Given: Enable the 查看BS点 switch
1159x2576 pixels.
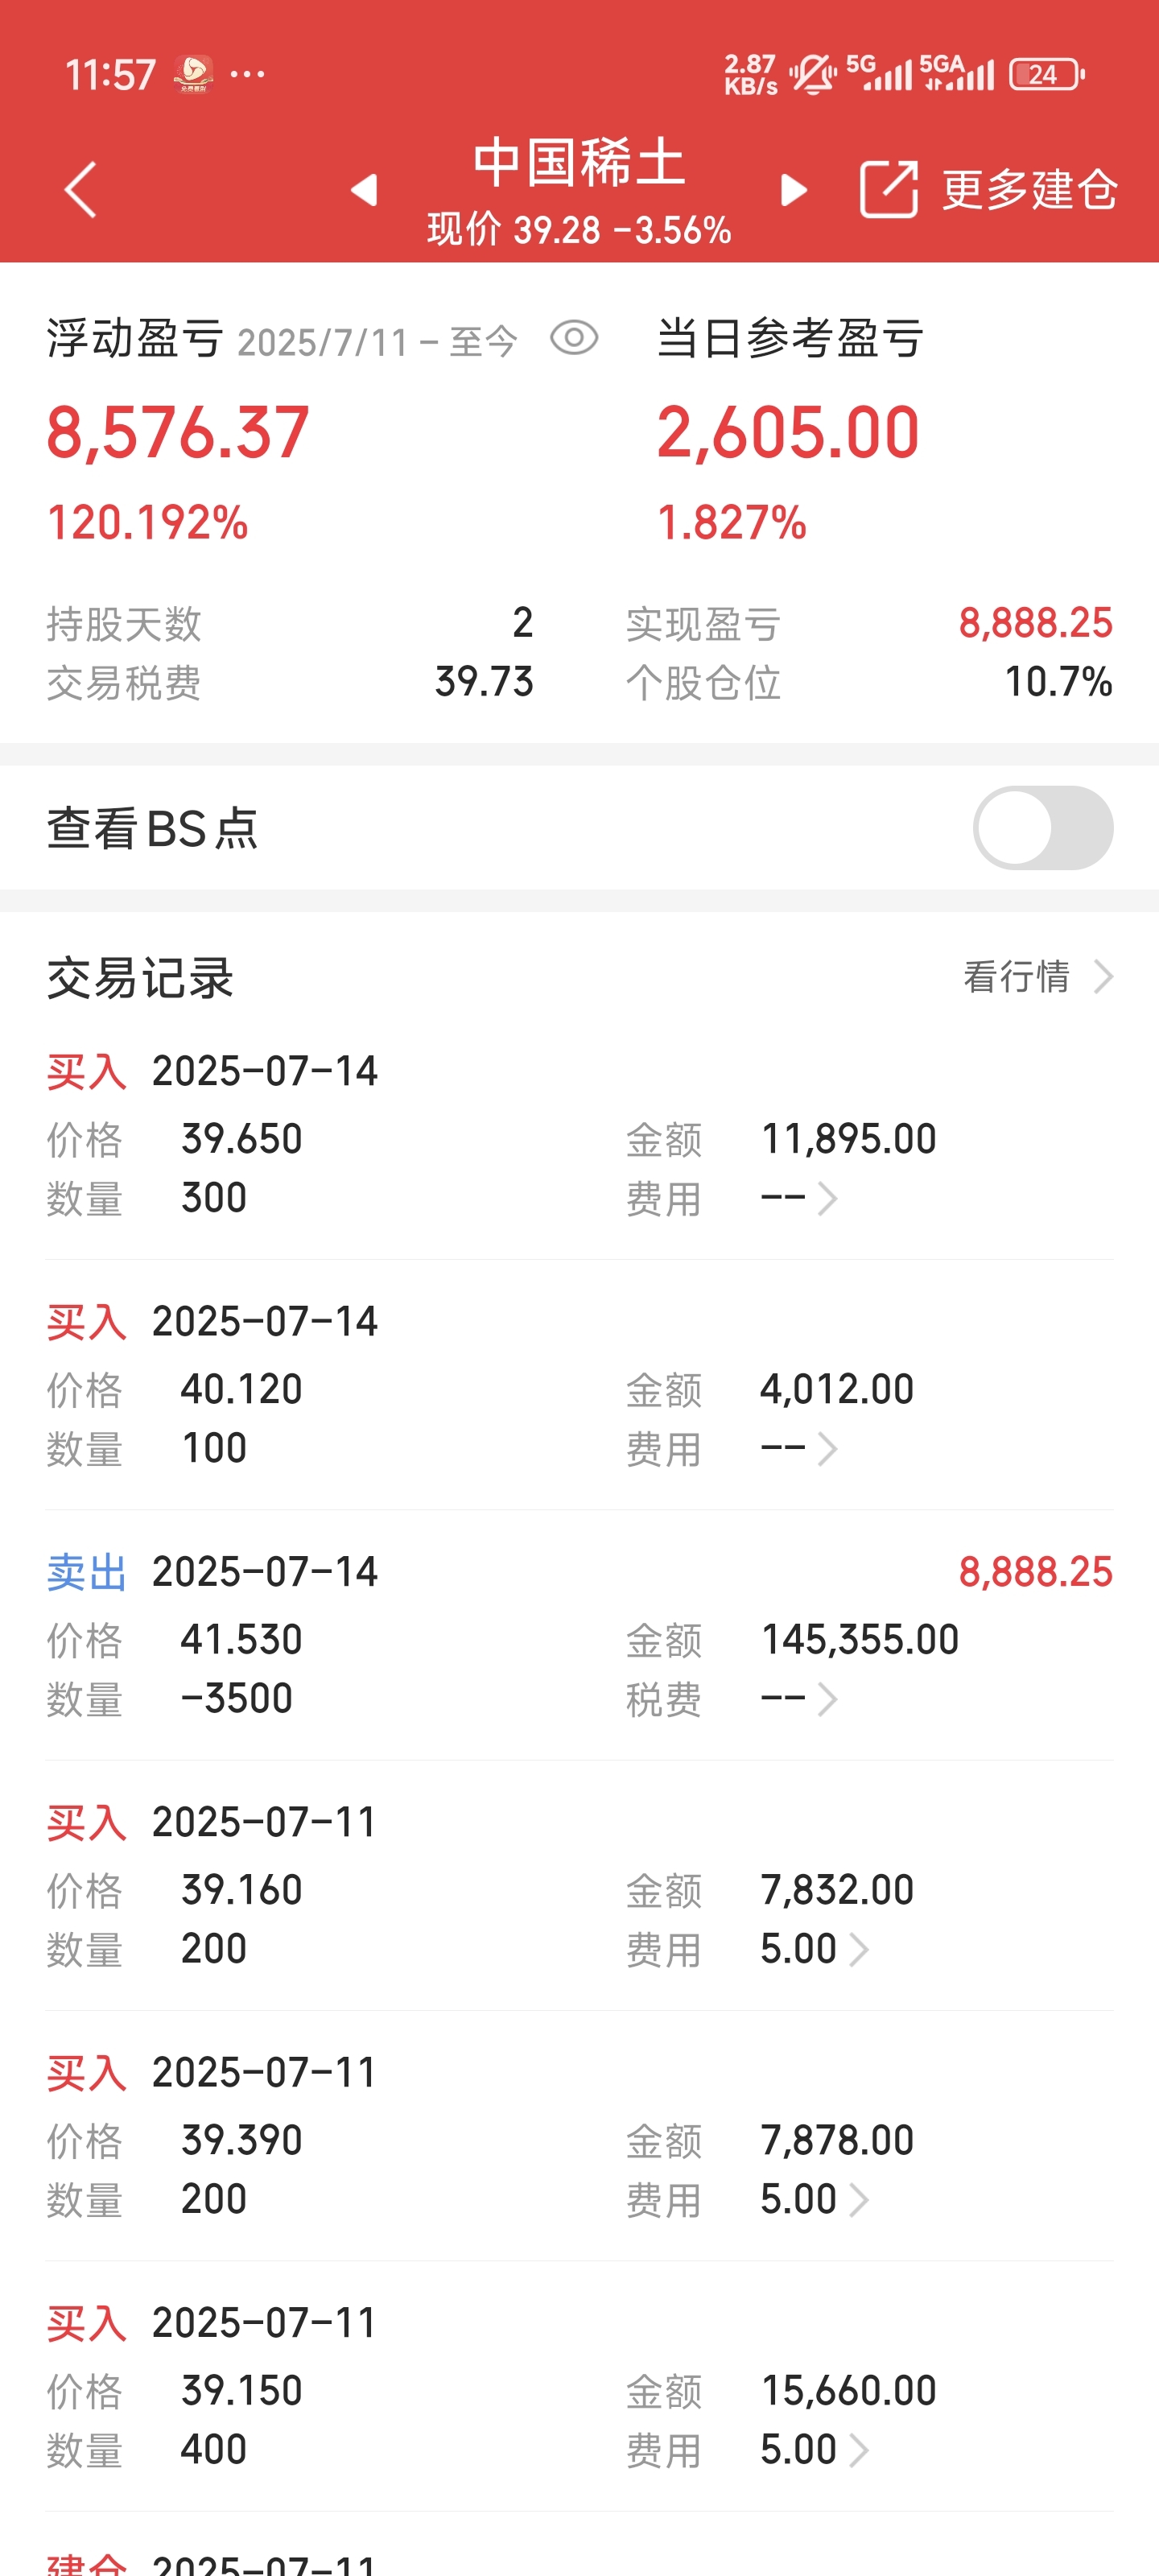Looking at the screenshot, I should 1042,827.
